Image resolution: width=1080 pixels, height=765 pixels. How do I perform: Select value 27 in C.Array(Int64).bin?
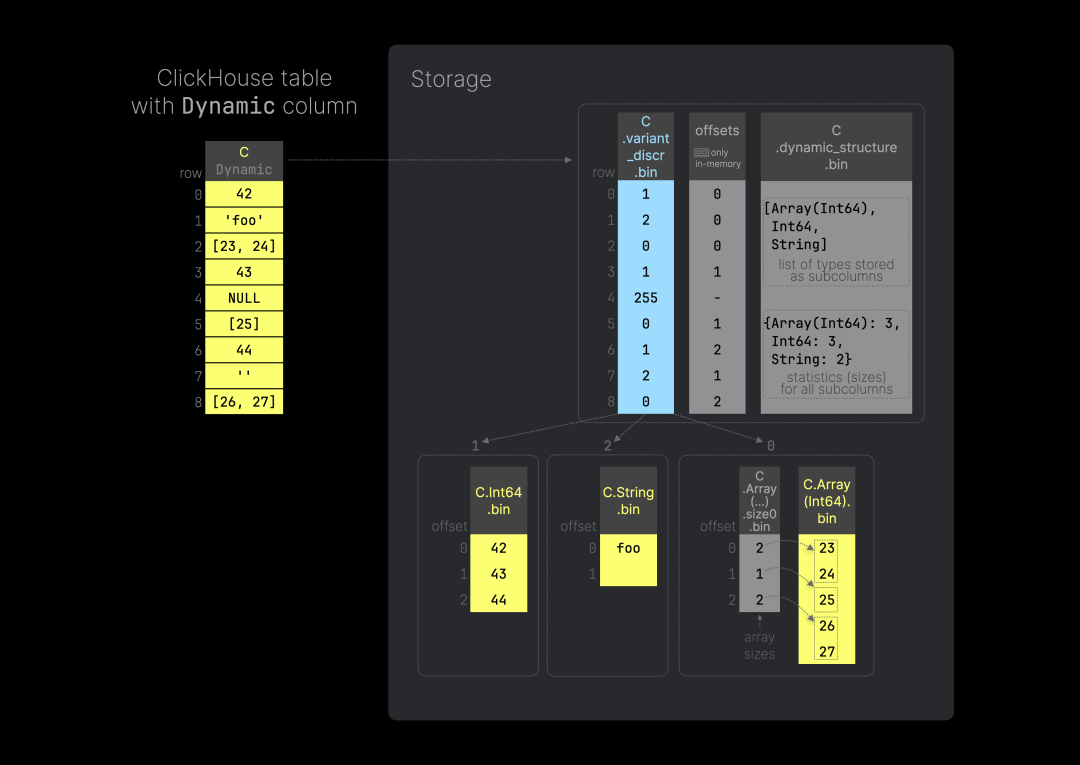pos(826,652)
